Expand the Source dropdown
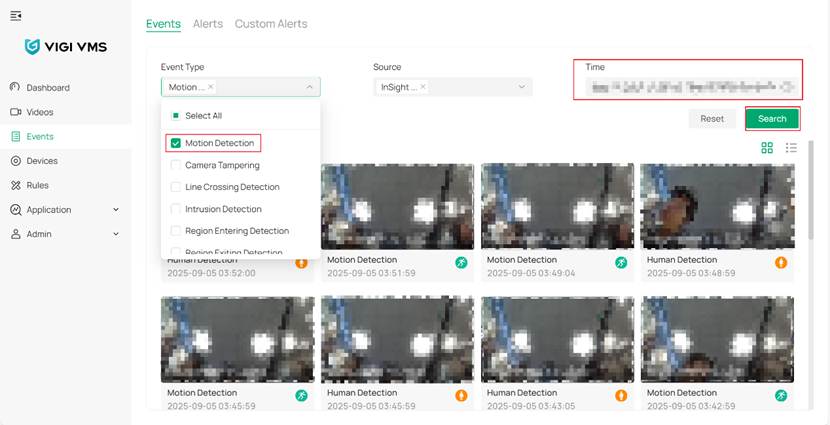Screen dimensions: 830x425 point(521,88)
